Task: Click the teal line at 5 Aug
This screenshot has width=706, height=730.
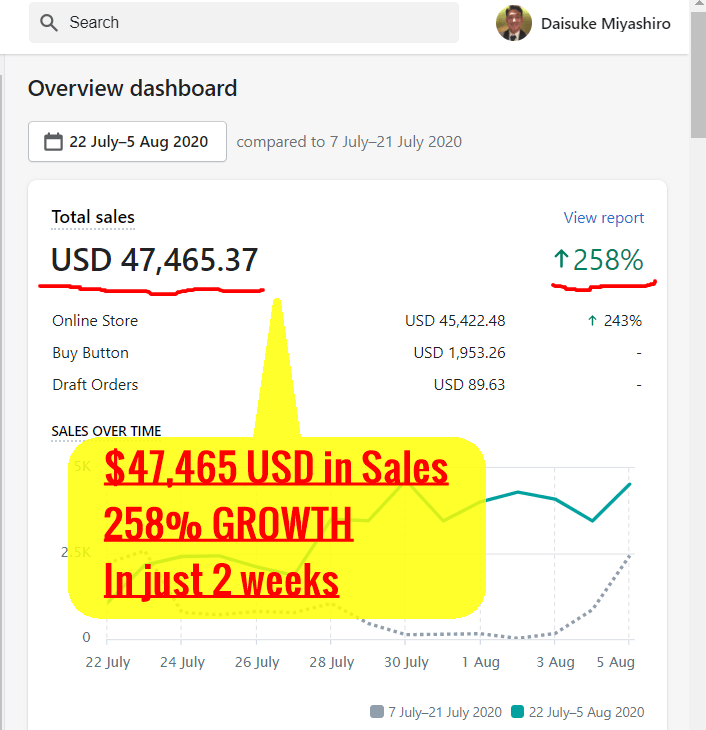Action: (x=629, y=484)
